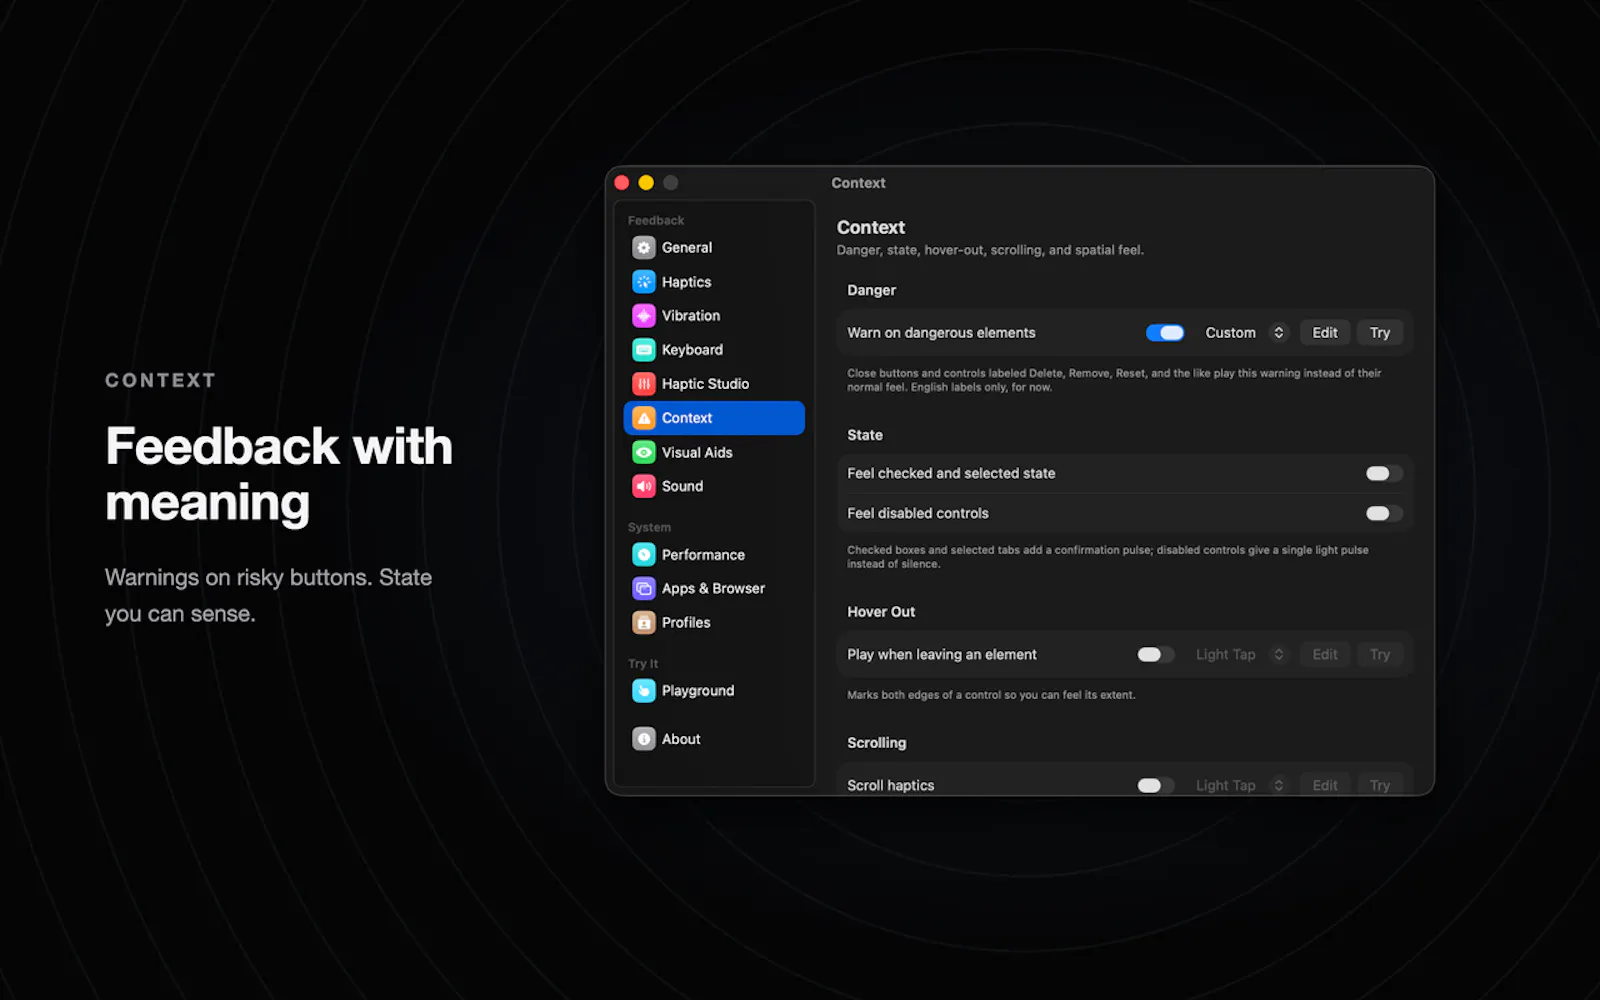Click the window title Context
Screen dimensions: 1600x1000
click(x=858, y=183)
